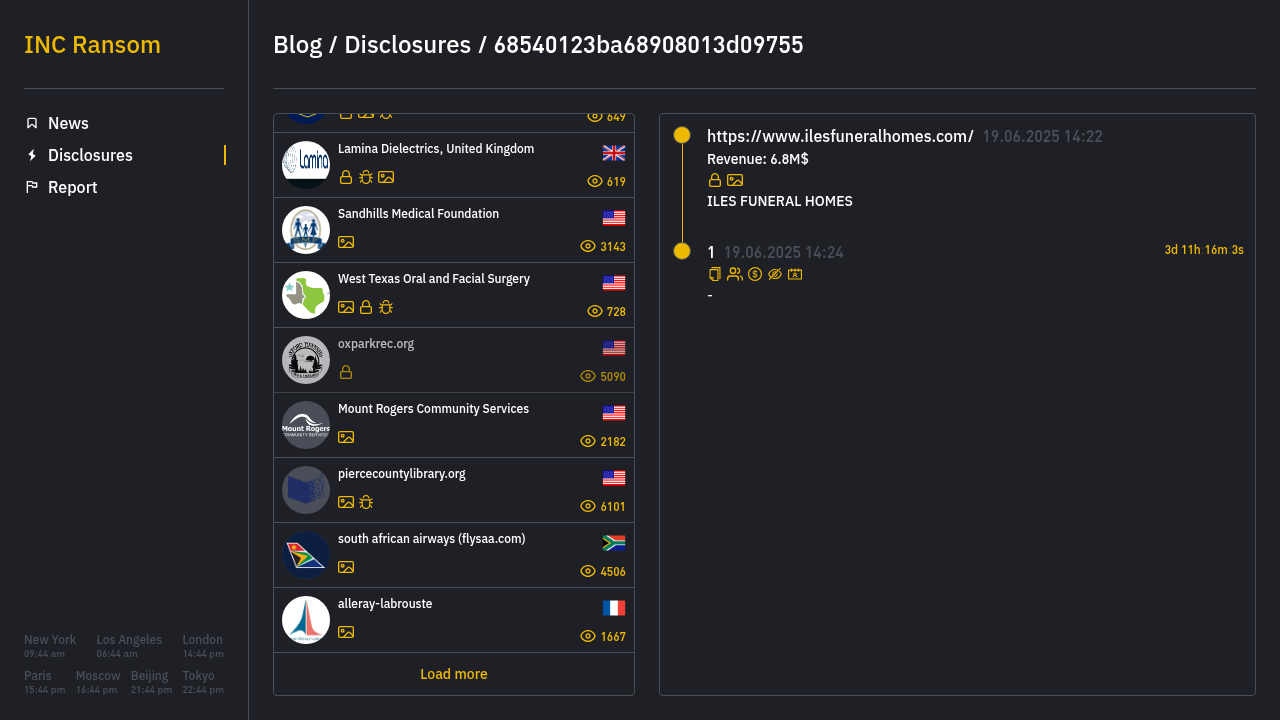The width and height of the screenshot is (1280, 720).
Task: Click the ILES FUNERAL HOMES description text
Action: point(780,201)
